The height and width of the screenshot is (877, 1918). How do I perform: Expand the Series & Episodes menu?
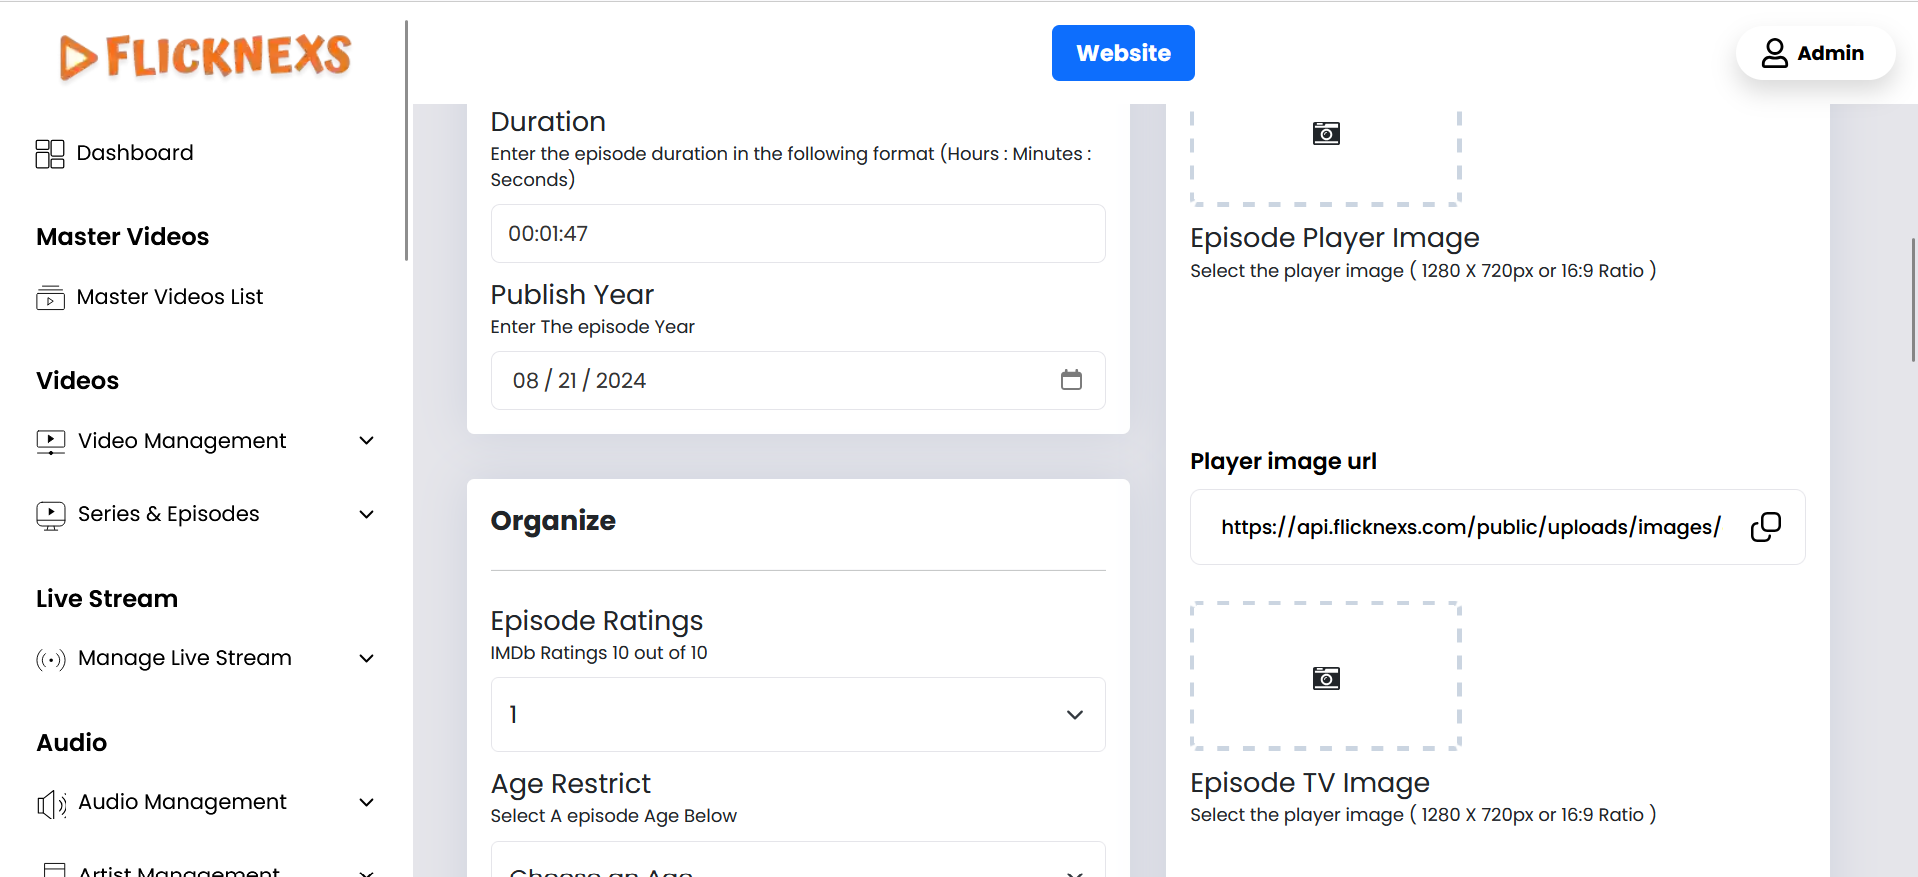[x=366, y=514]
